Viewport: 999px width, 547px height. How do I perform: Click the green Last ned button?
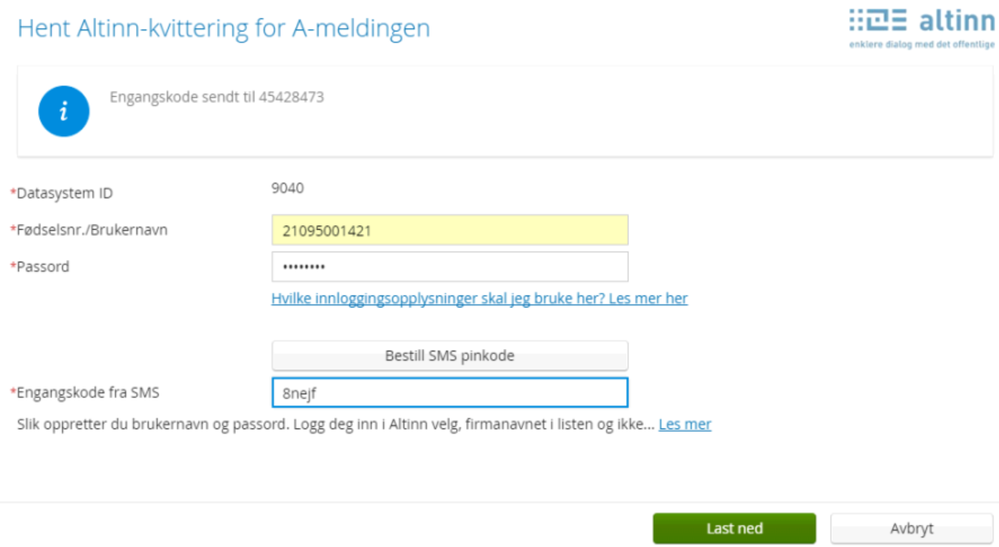[734, 529]
